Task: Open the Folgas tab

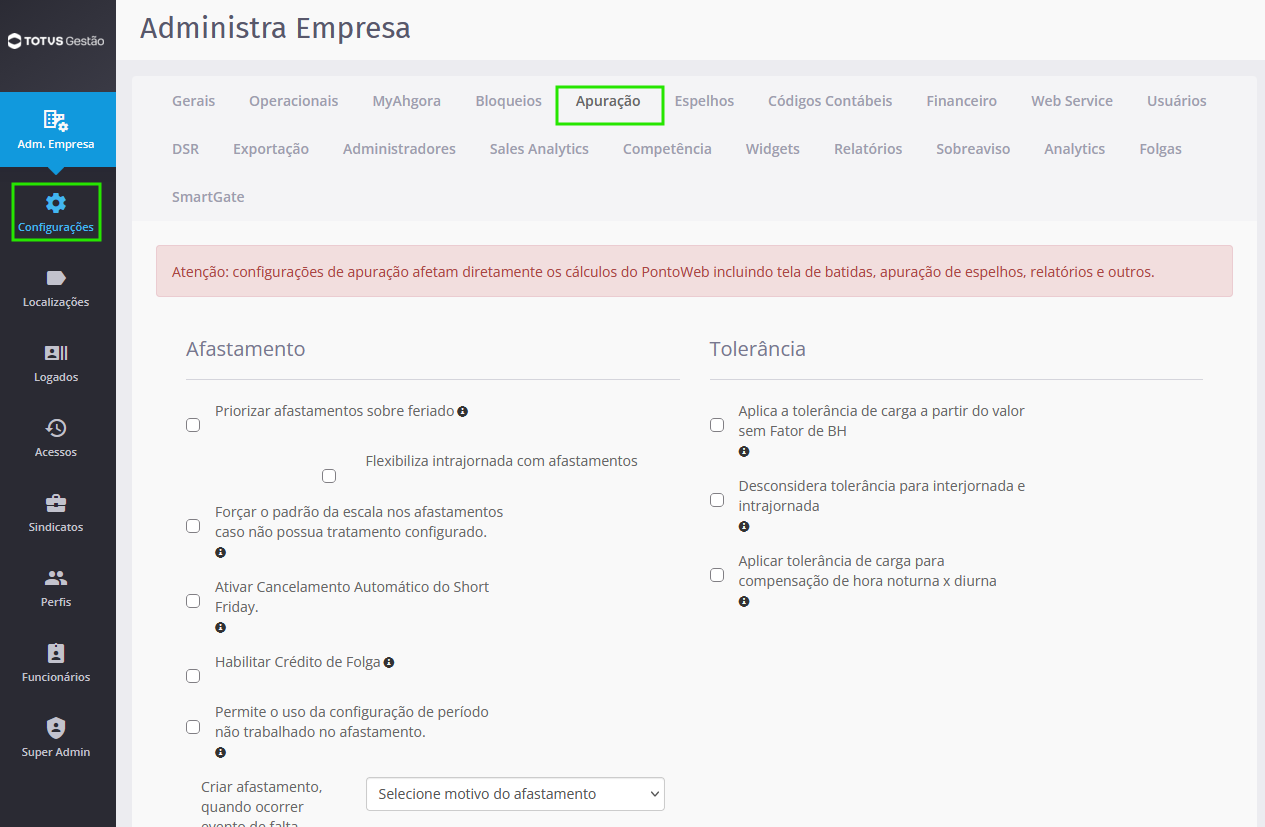Action: 1160,149
